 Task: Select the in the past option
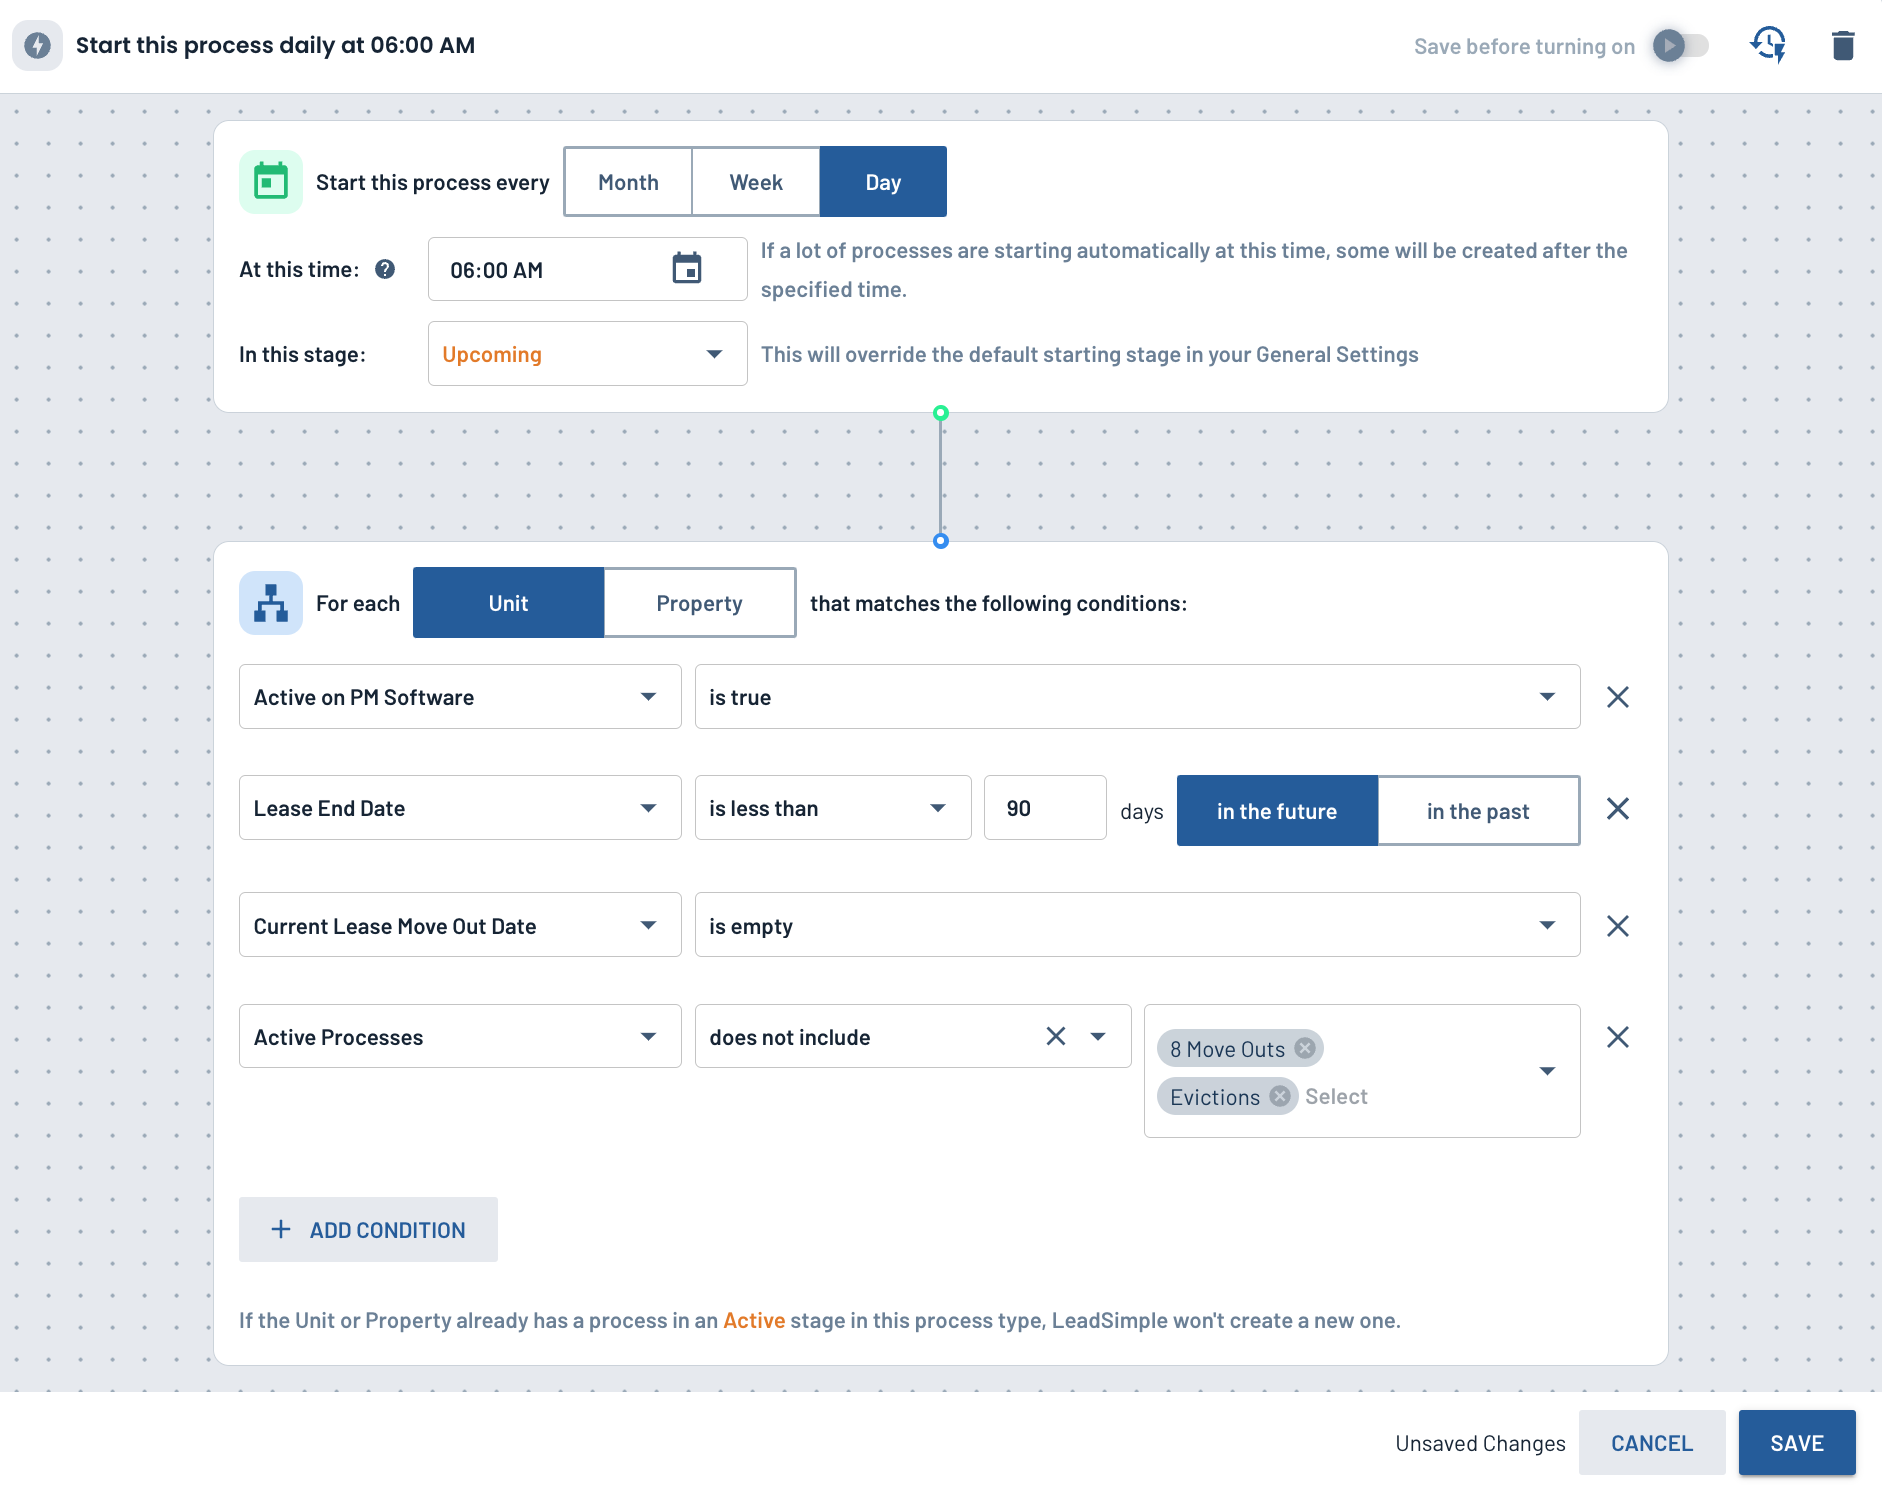pyautogui.click(x=1478, y=811)
